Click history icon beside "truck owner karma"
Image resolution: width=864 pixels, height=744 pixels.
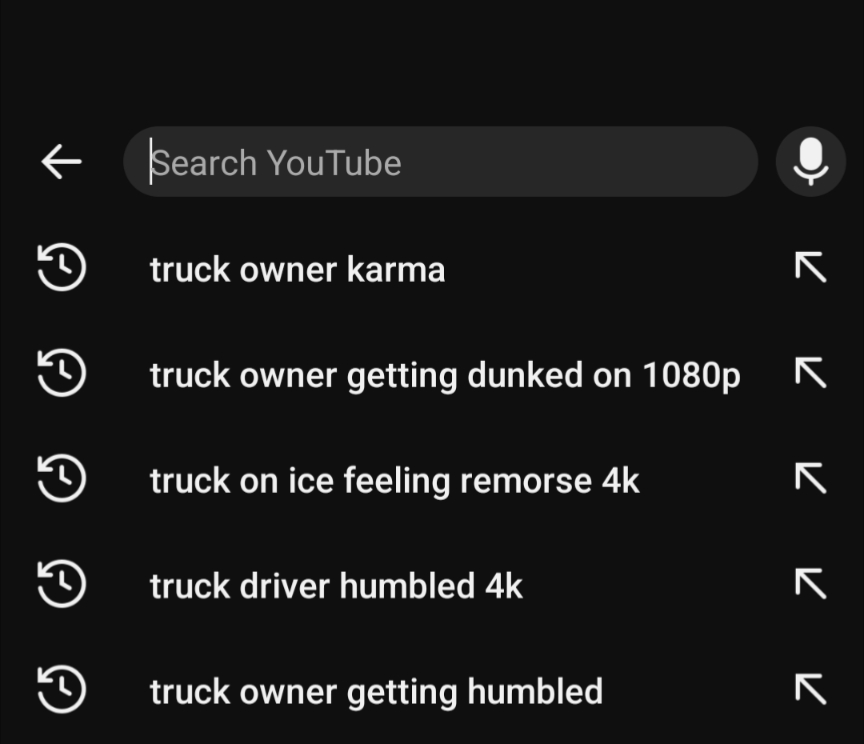(61, 269)
